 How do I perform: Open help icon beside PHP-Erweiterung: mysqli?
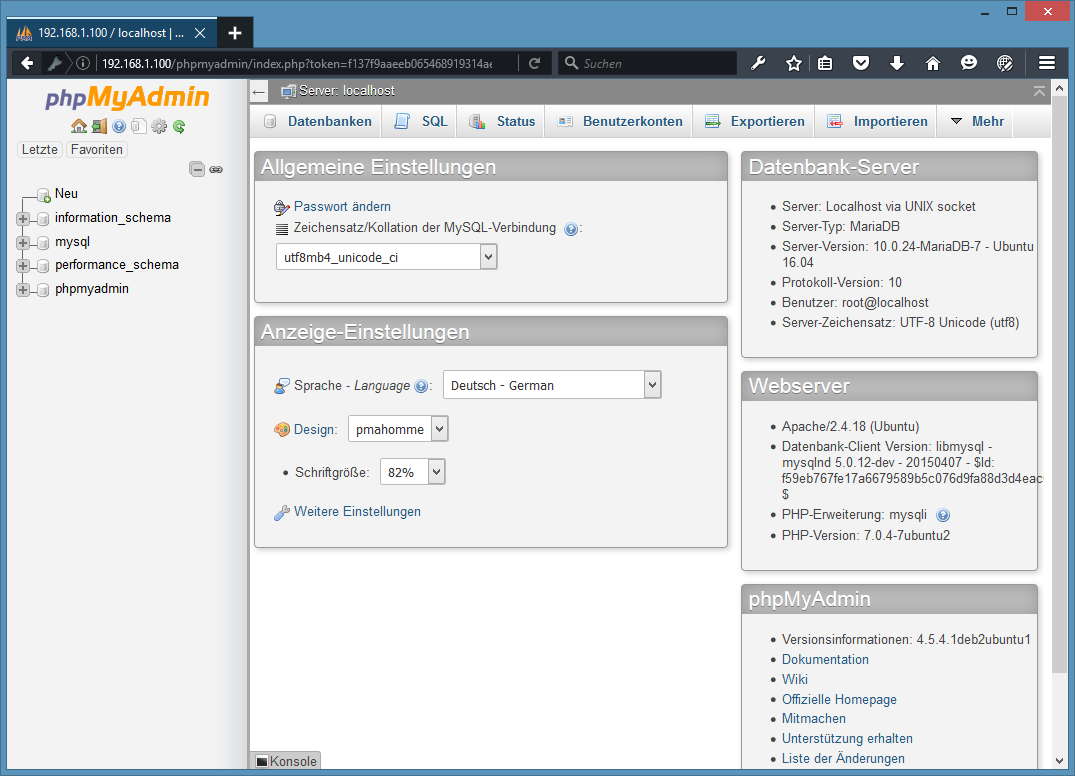[943, 515]
